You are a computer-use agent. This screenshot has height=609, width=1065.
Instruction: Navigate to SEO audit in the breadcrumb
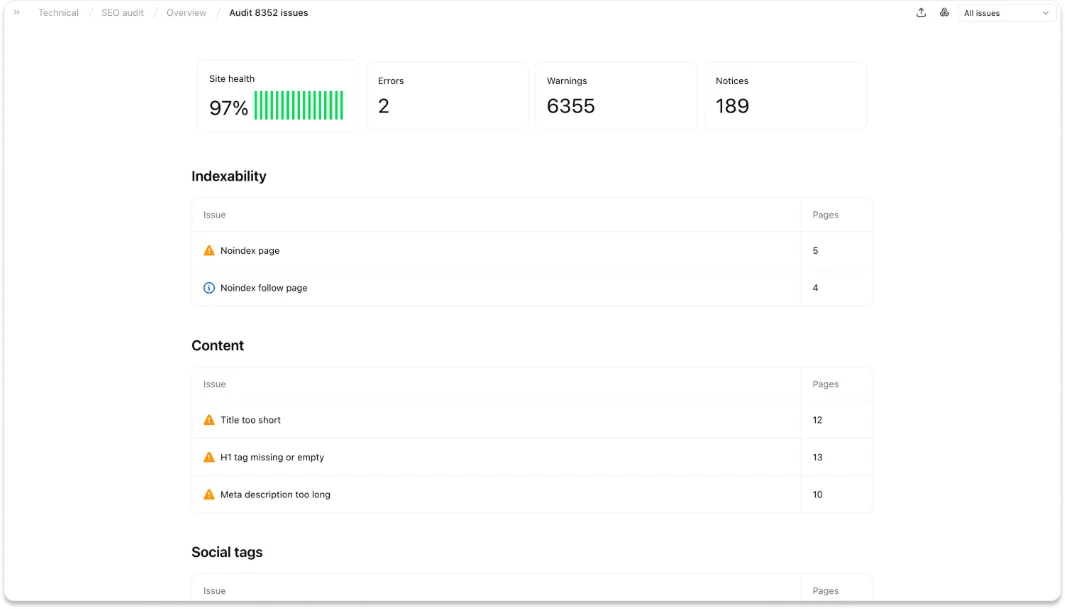point(120,12)
